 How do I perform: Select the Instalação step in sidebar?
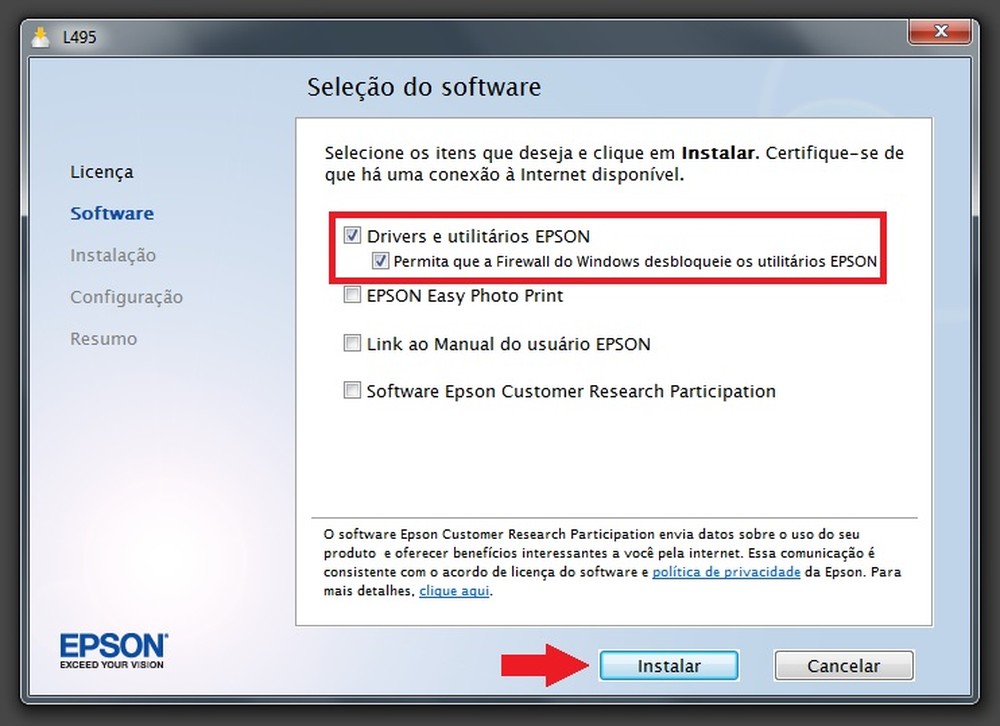pos(113,255)
